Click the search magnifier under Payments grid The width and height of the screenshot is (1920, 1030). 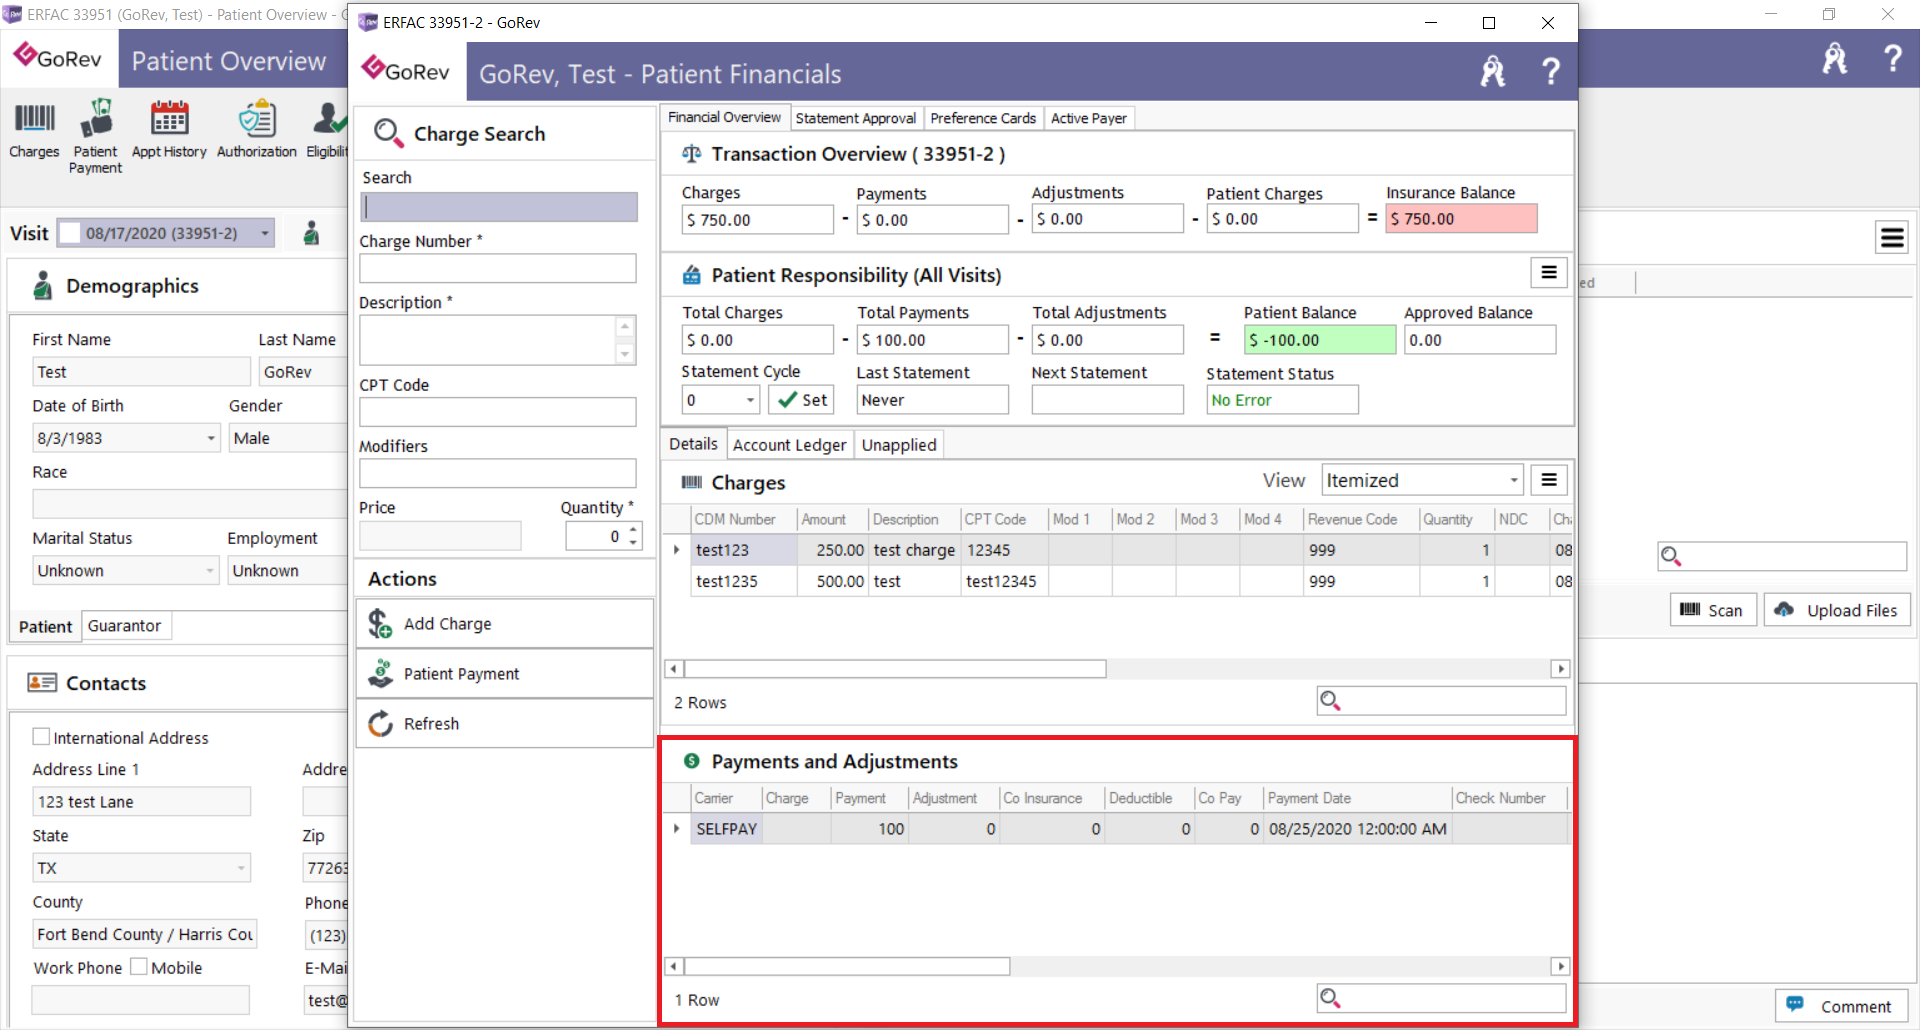pyautogui.click(x=1330, y=998)
